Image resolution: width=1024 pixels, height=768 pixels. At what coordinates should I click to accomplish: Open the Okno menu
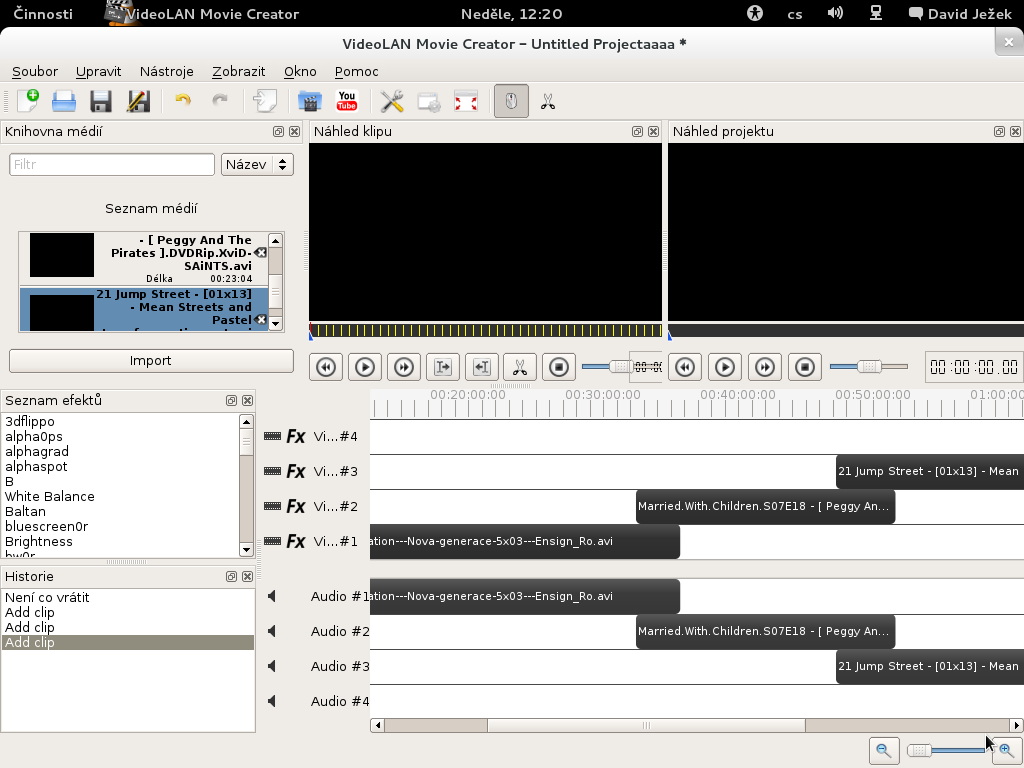click(x=300, y=72)
